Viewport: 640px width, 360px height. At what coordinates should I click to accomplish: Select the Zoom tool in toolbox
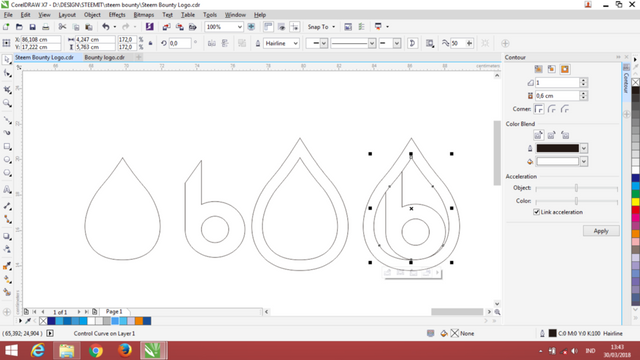tap(7, 103)
